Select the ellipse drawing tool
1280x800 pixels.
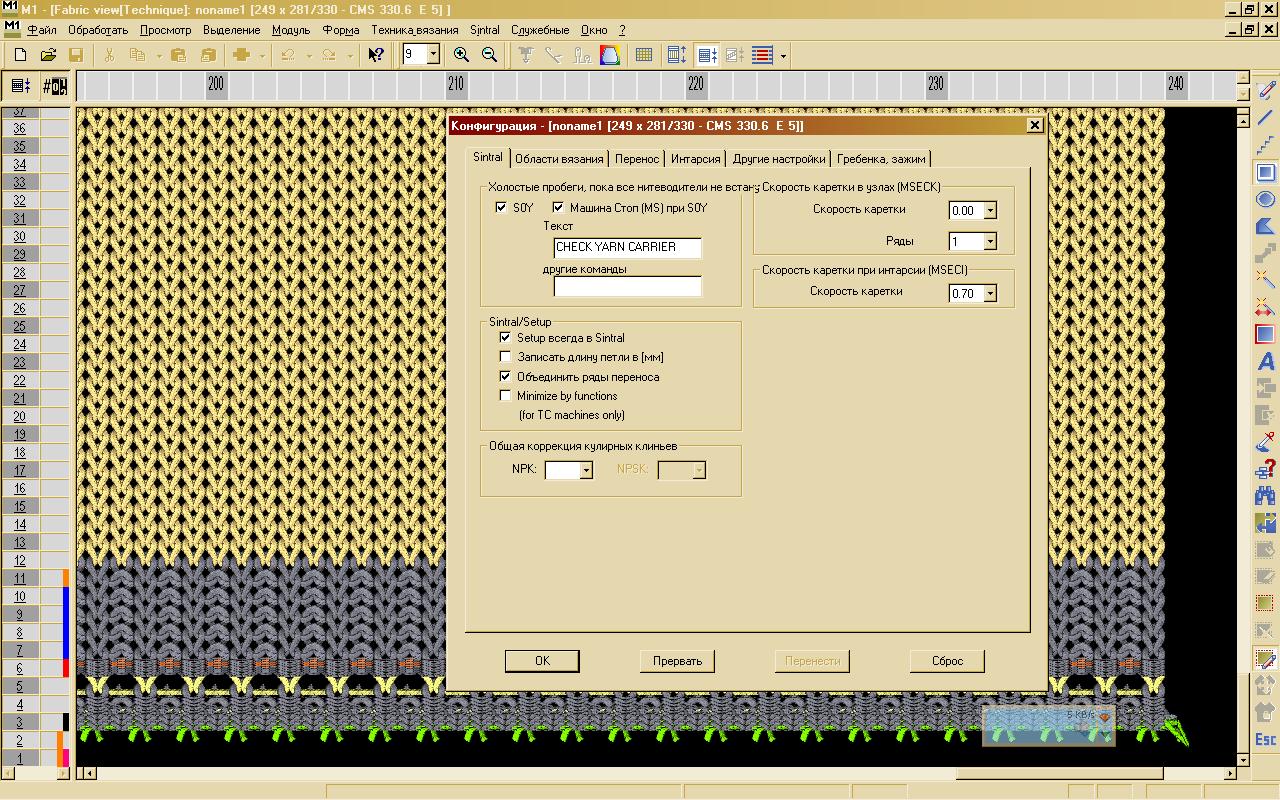[x=1265, y=200]
